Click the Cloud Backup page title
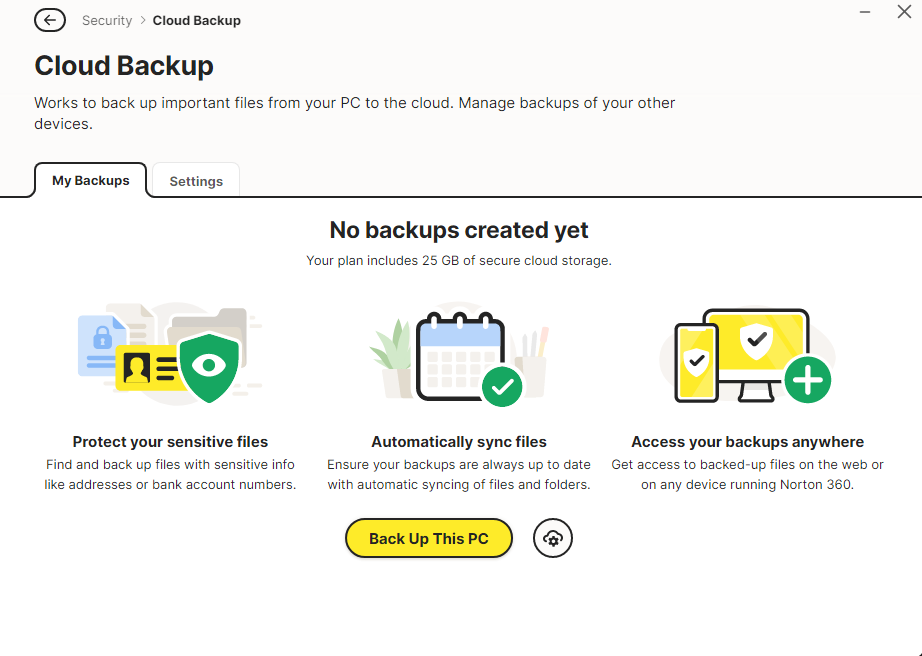922x656 pixels. [124, 66]
